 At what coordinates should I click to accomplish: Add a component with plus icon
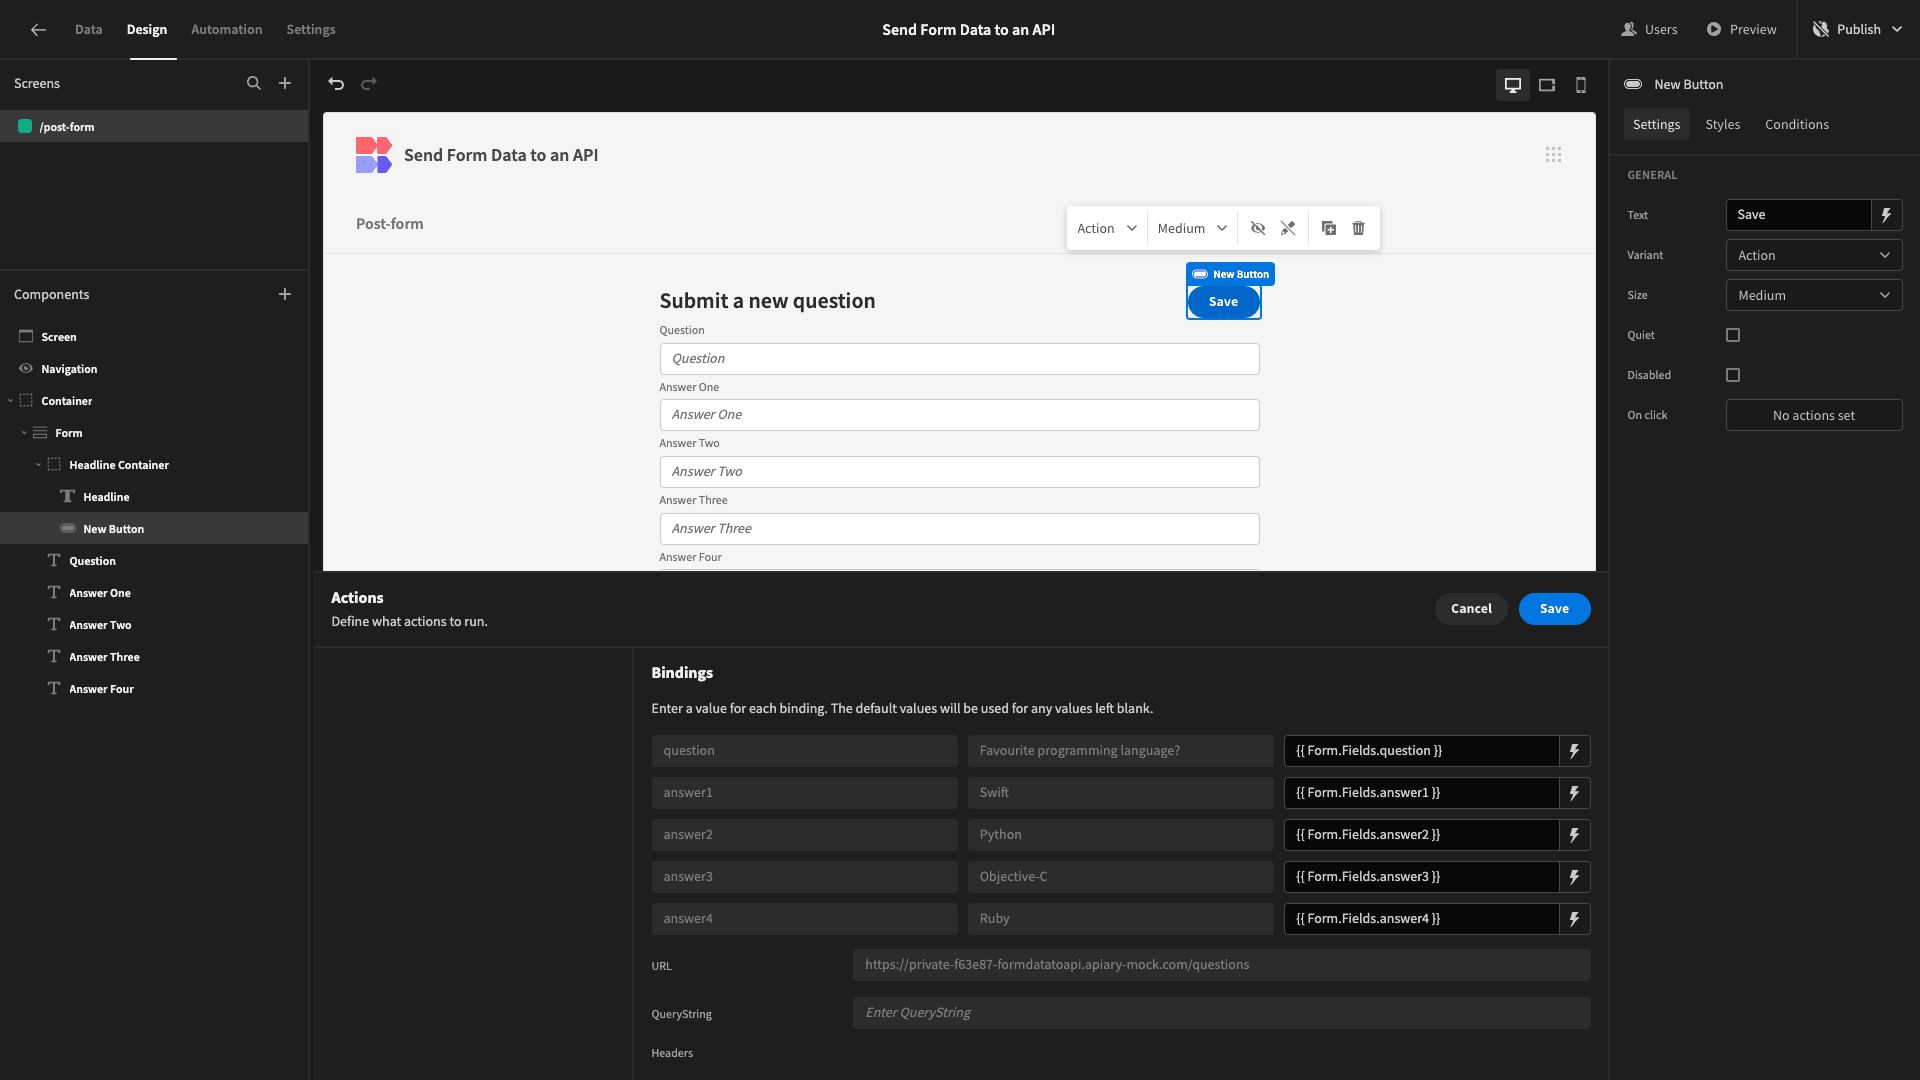pyautogui.click(x=285, y=294)
